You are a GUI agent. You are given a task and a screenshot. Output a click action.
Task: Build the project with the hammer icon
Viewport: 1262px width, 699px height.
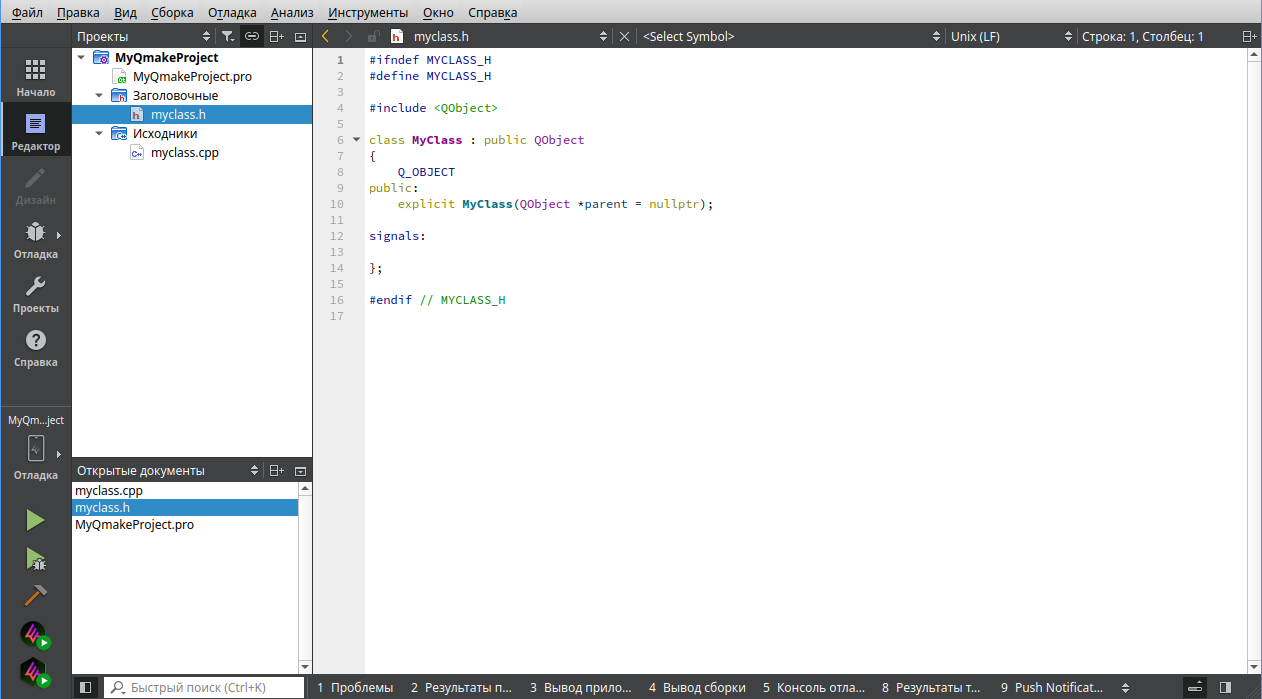tap(35, 596)
